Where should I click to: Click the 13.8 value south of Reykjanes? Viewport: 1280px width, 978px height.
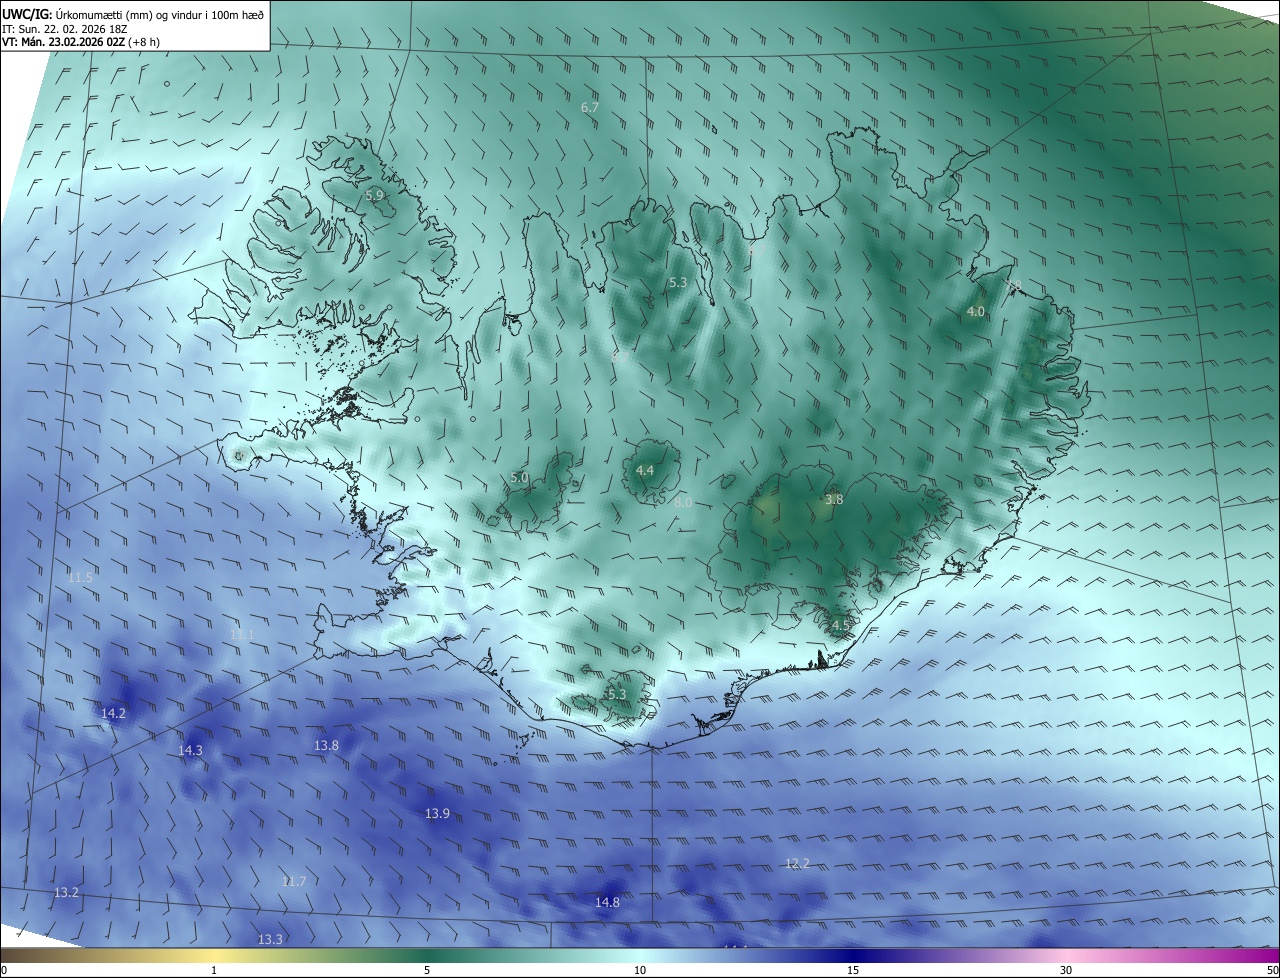coord(326,745)
